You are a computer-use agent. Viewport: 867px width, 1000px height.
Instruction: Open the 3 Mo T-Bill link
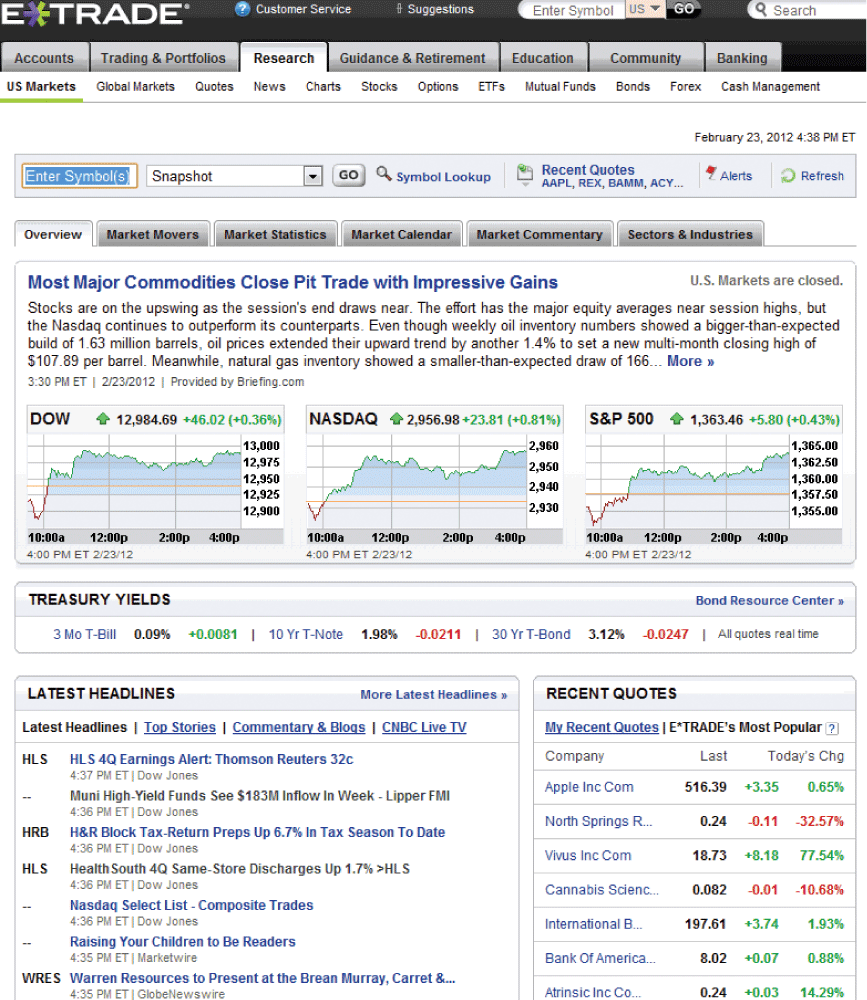tap(84, 635)
